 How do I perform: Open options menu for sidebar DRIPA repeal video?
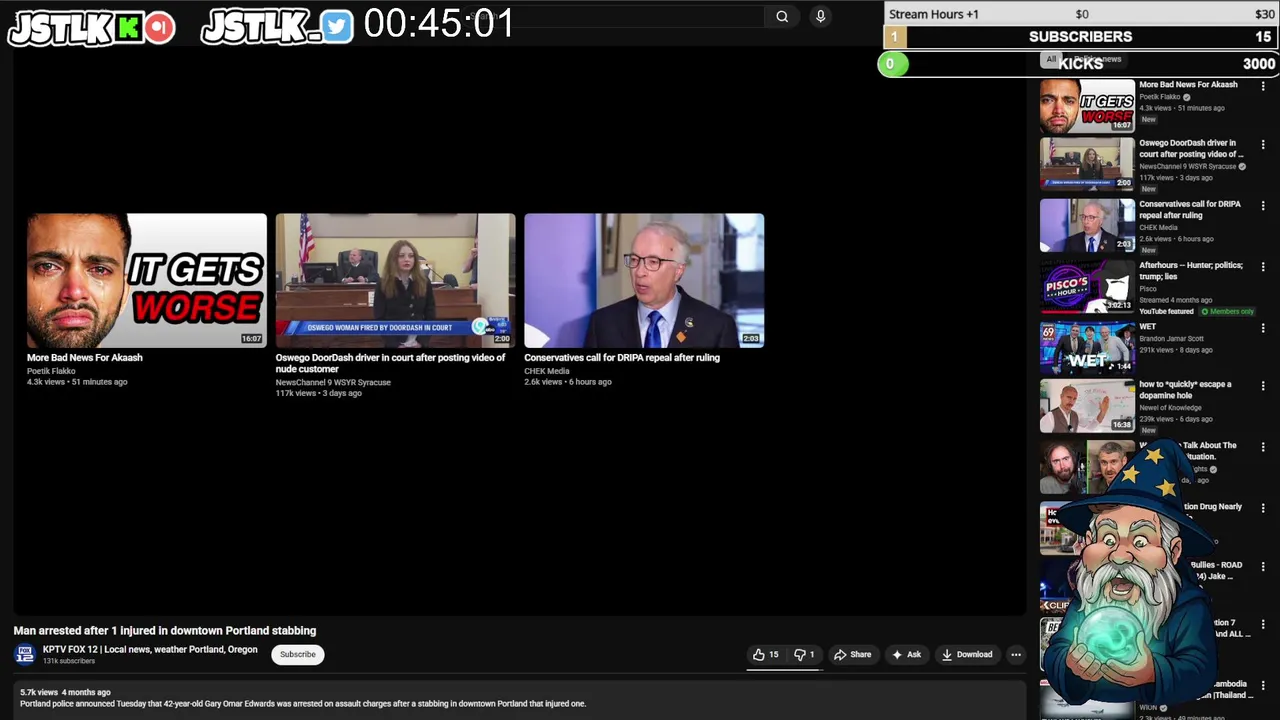tap(1263, 206)
